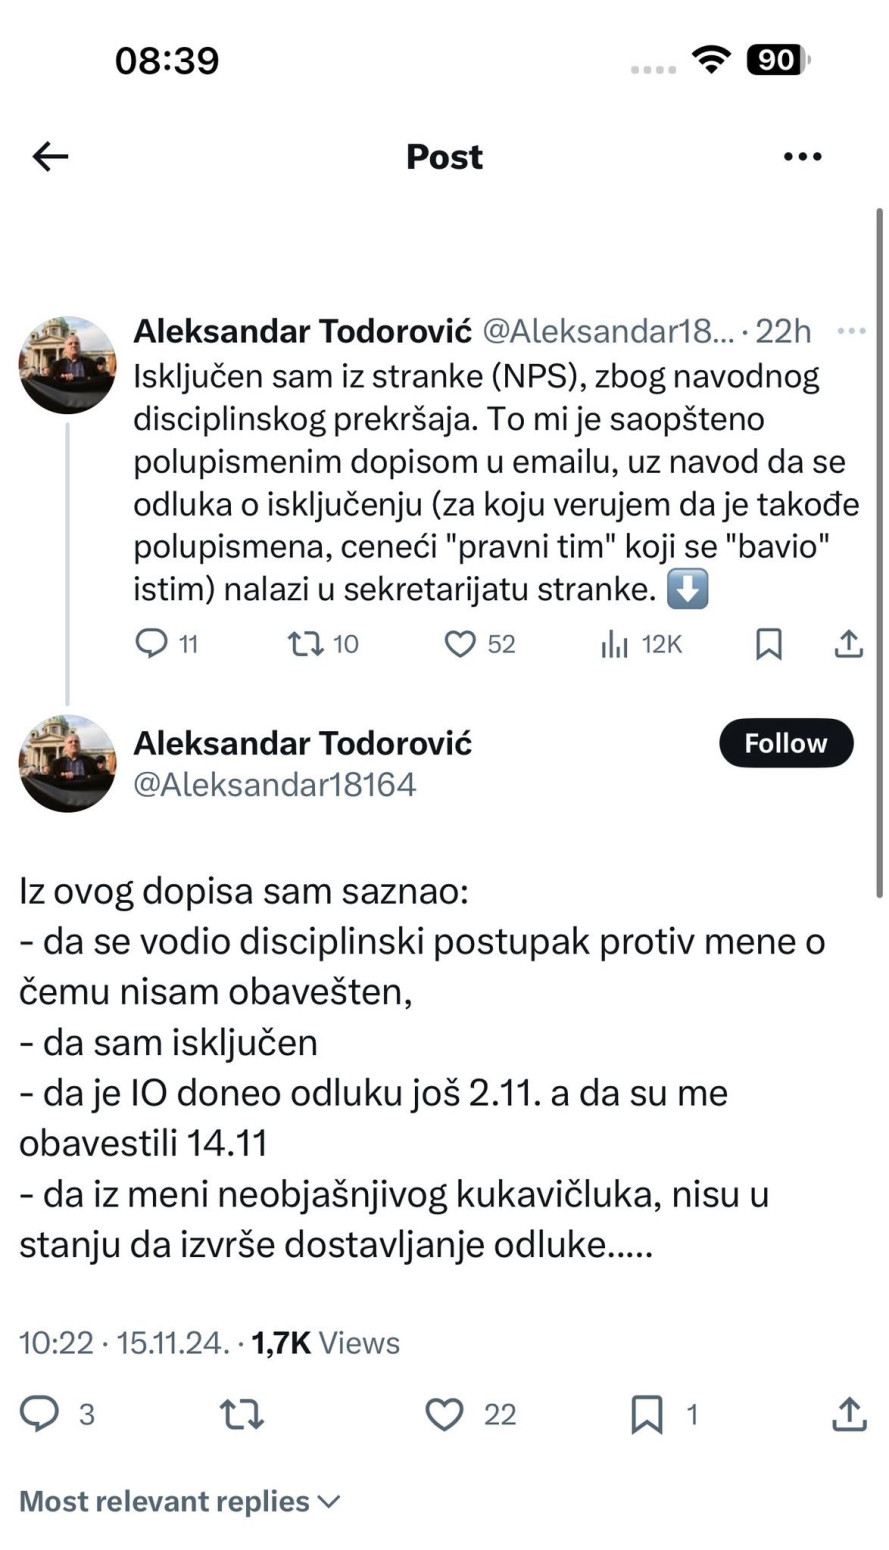The width and height of the screenshot is (889, 1550).
Task: Open the @Aleksandar18164 handle on the main post
Action: (x=274, y=785)
